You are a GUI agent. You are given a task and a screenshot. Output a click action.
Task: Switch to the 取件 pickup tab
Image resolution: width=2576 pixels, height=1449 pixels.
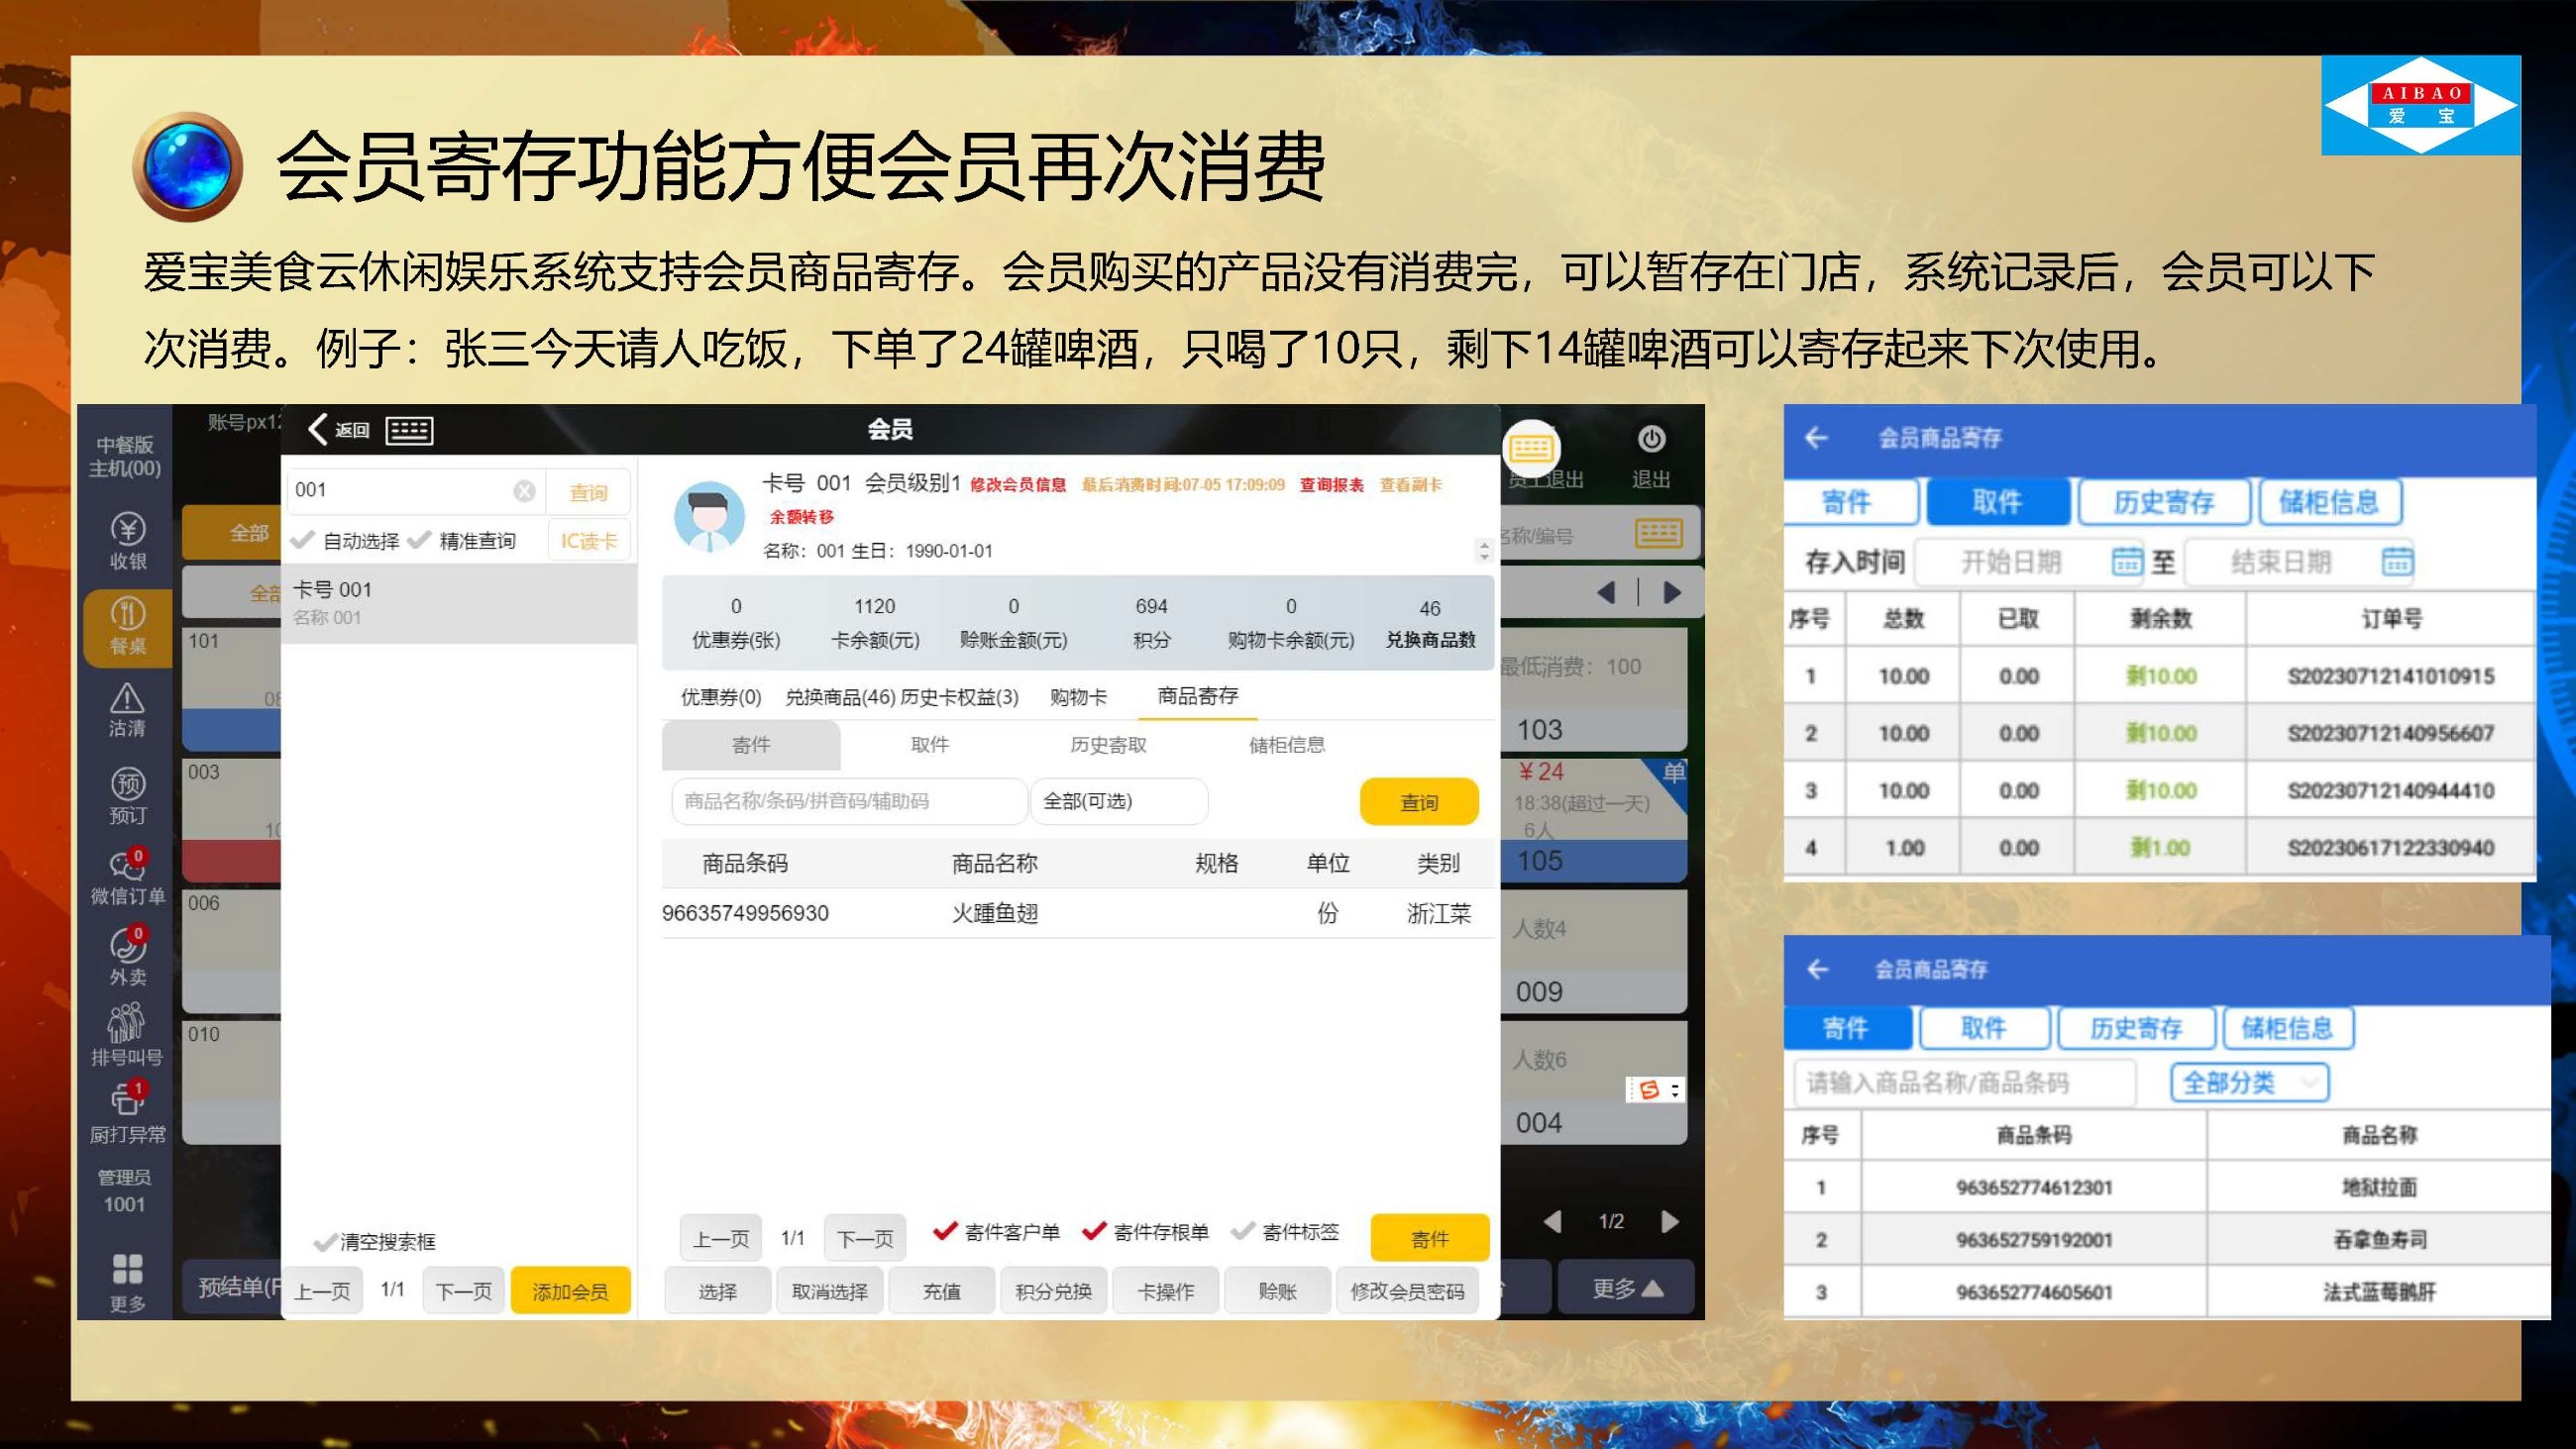tap(1996, 501)
